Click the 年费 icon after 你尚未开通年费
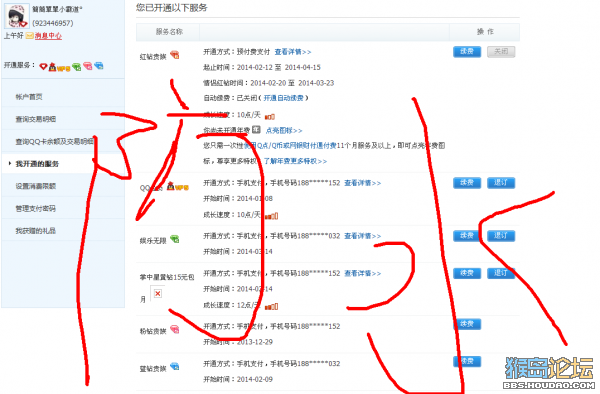This screenshot has height=394, width=600. click(256, 130)
